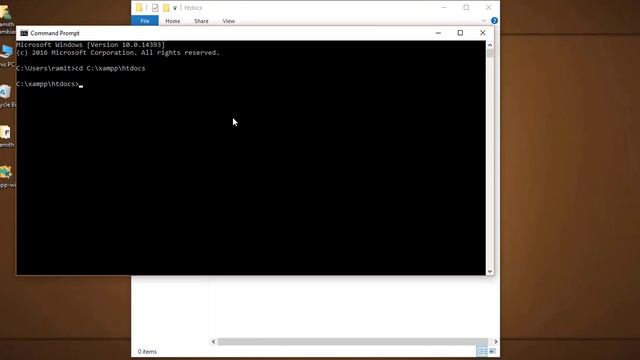This screenshot has width=640, height=360.
Task: Click the 'htdocs' title in File Explorer
Action: 193,8
